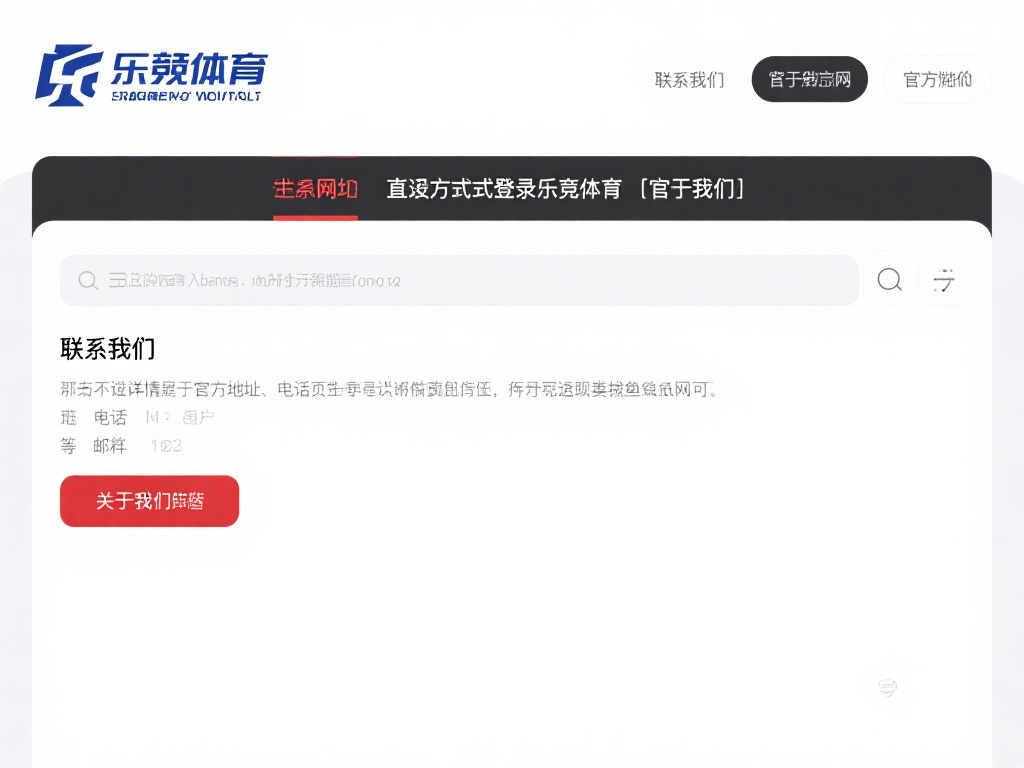Click the 官方 outlined pill button top right
Image resolution: width=1024 pixels, height=768 pixels.
pyautogui.click(x=937, y=80)
